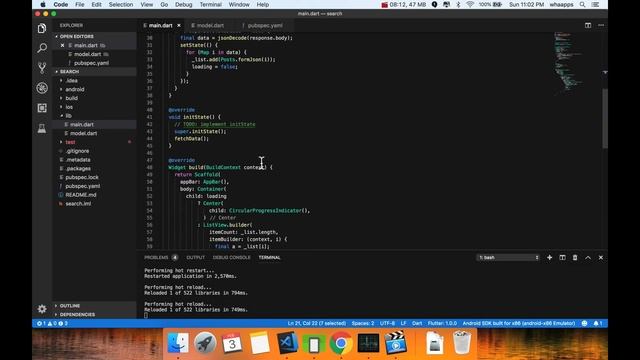Close the main.dart editor tab
The height and width of the screenshot is (360, 640).
(179, 25)
